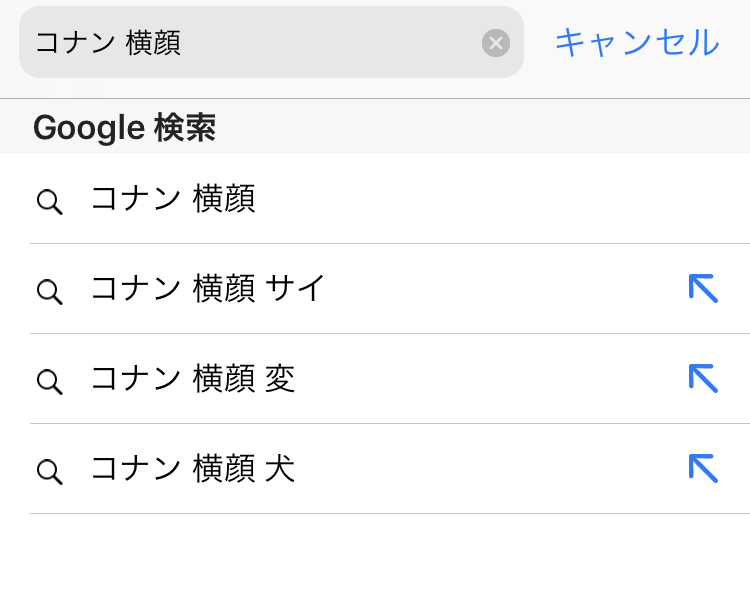
Task: Clear the search field with the X icon
Action: pyautogui.click(x=496, y=43)
